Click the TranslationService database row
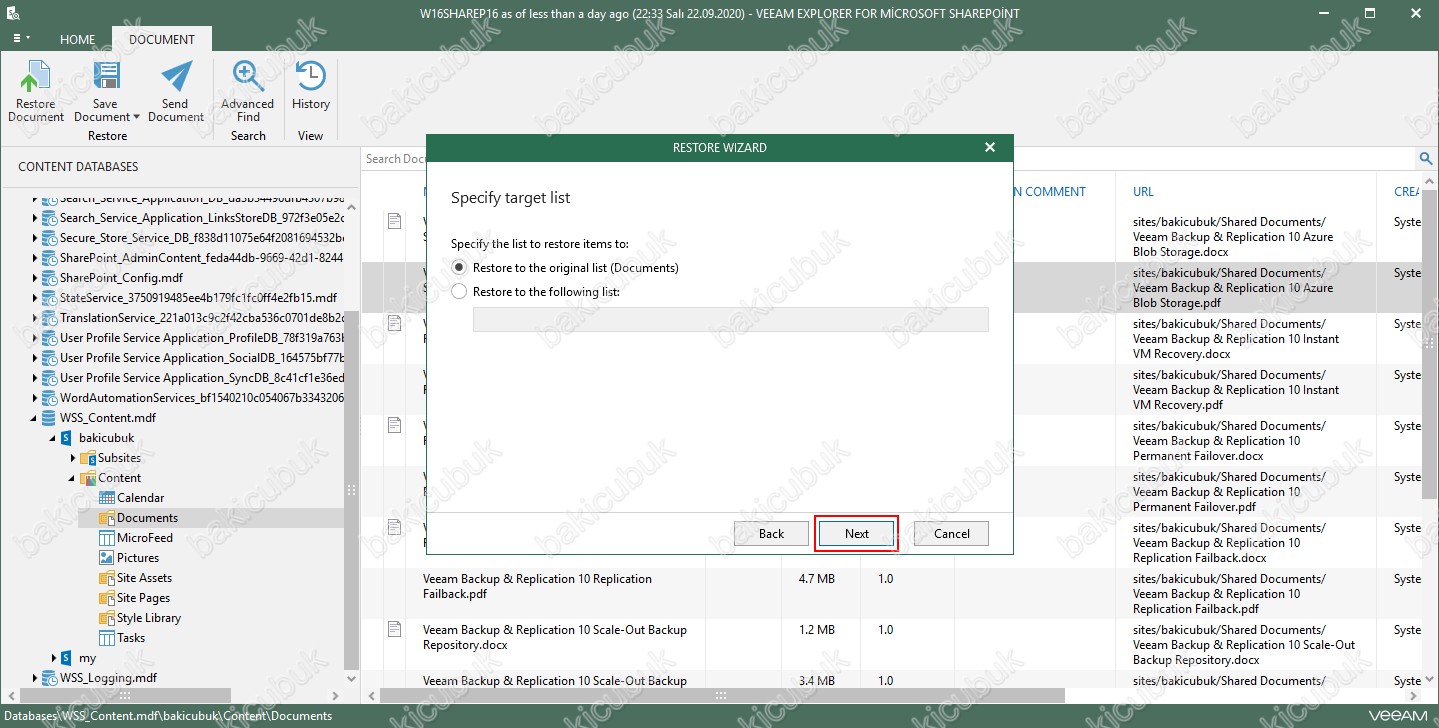The image size is (1439, 728). click(x=203, y=318)
